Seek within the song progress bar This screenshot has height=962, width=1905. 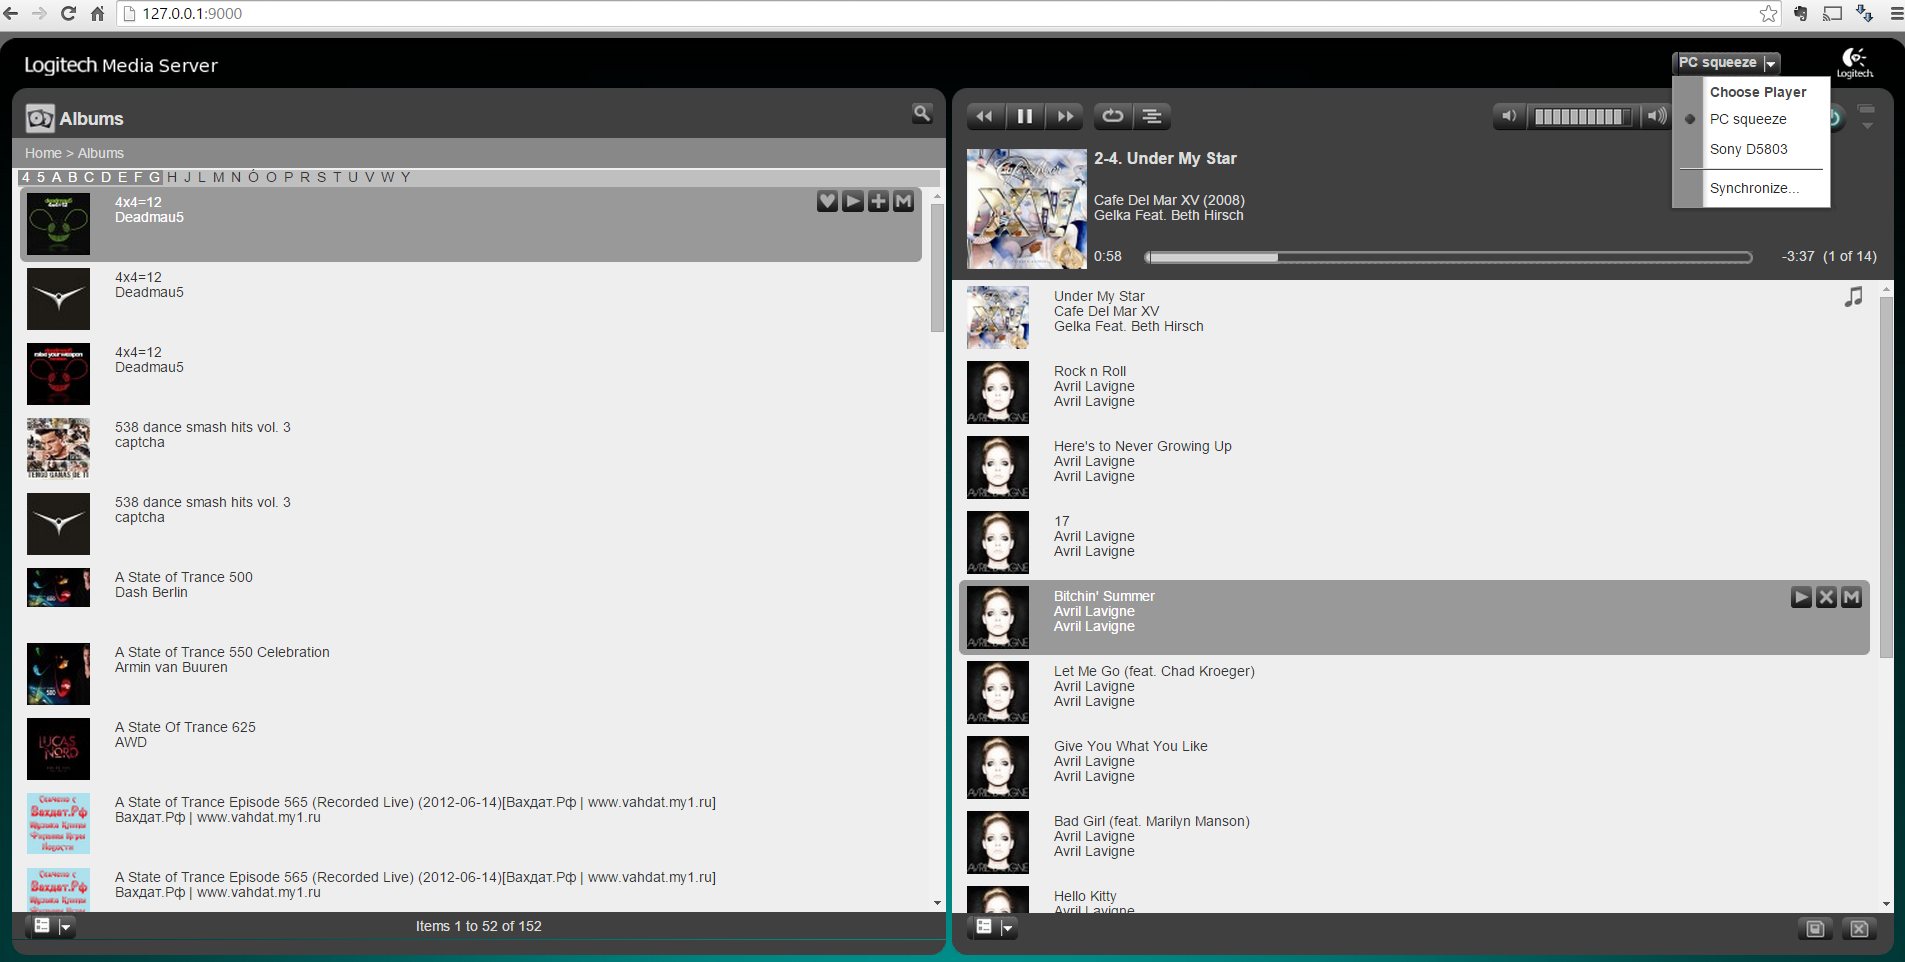[x=1448, y=257]
